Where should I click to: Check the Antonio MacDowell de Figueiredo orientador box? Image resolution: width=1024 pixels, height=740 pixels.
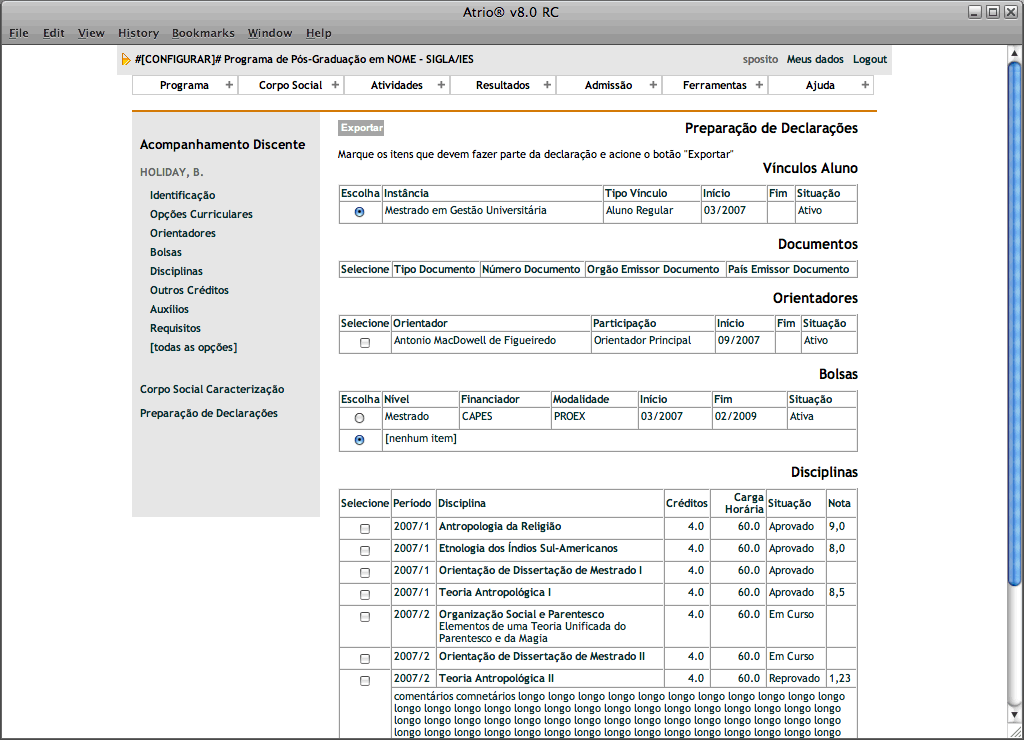click(x=365, y=342)
